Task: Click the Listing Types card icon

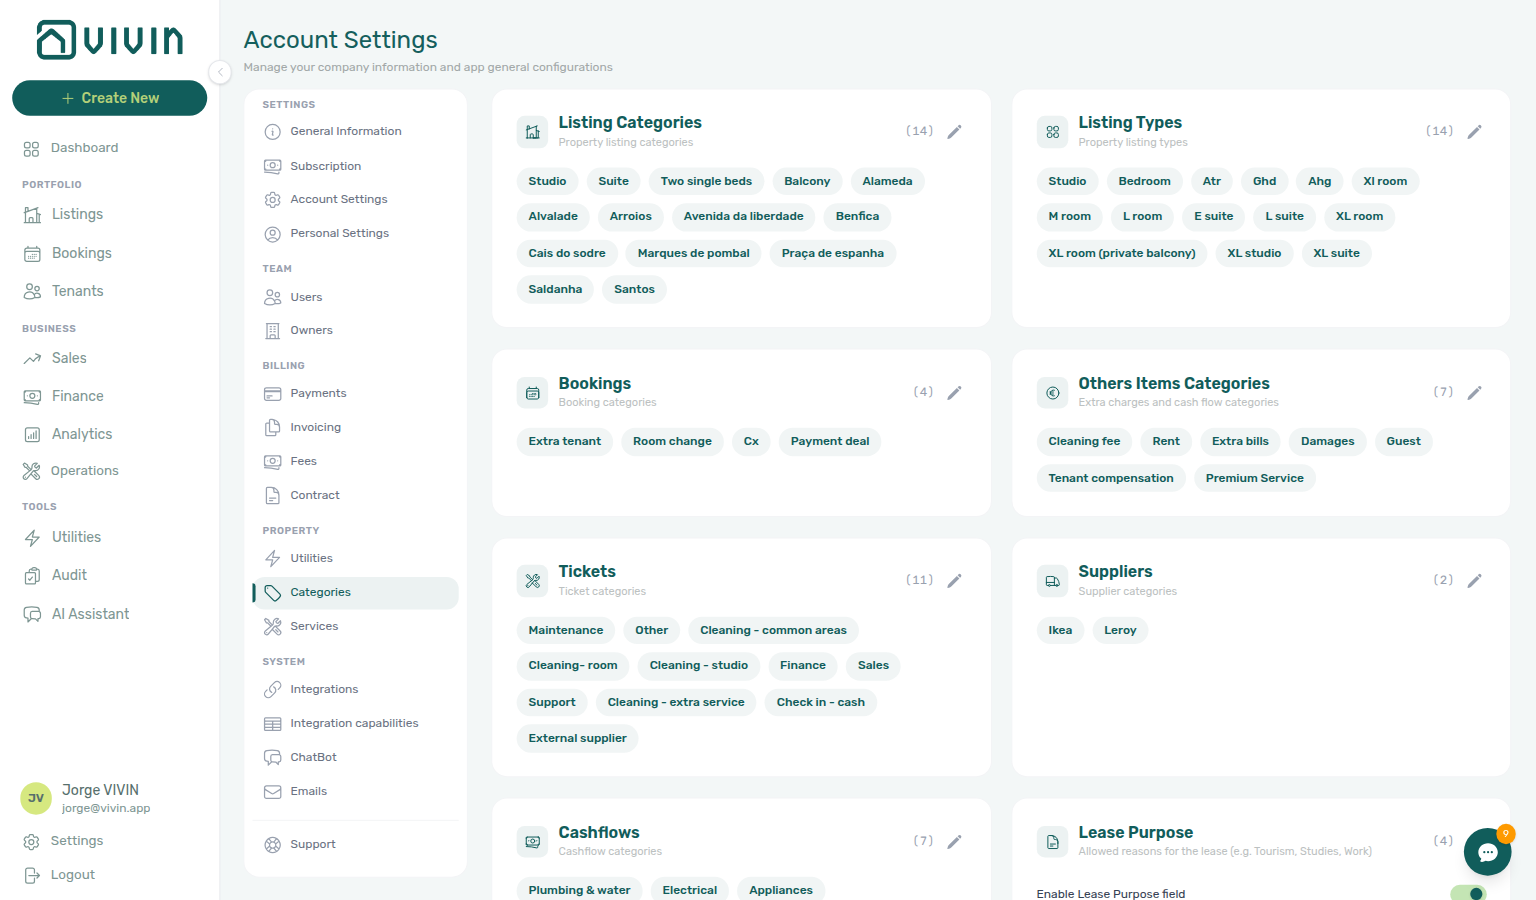Action: coord(1052,132)
